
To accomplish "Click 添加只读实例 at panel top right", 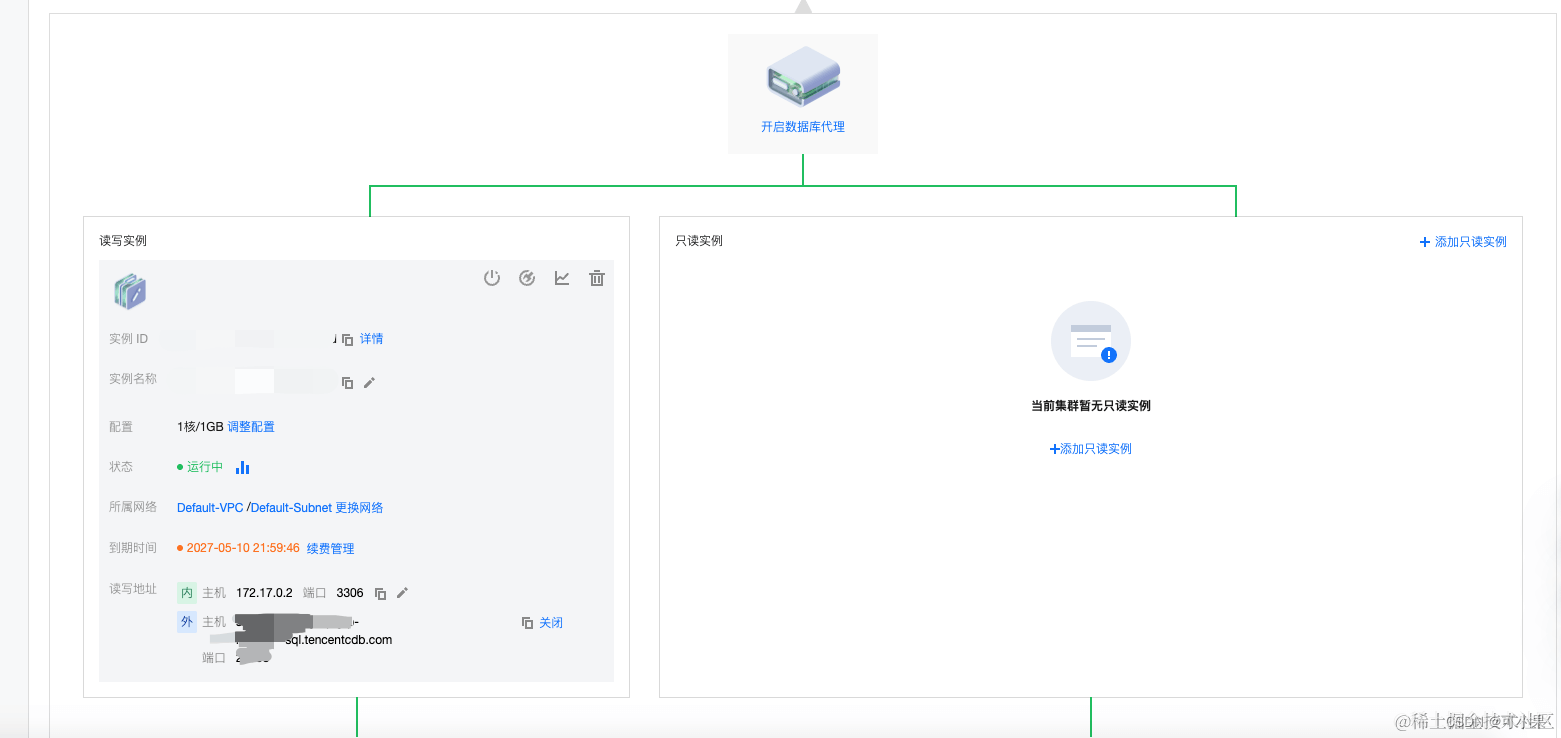I will pos(1463,242).
